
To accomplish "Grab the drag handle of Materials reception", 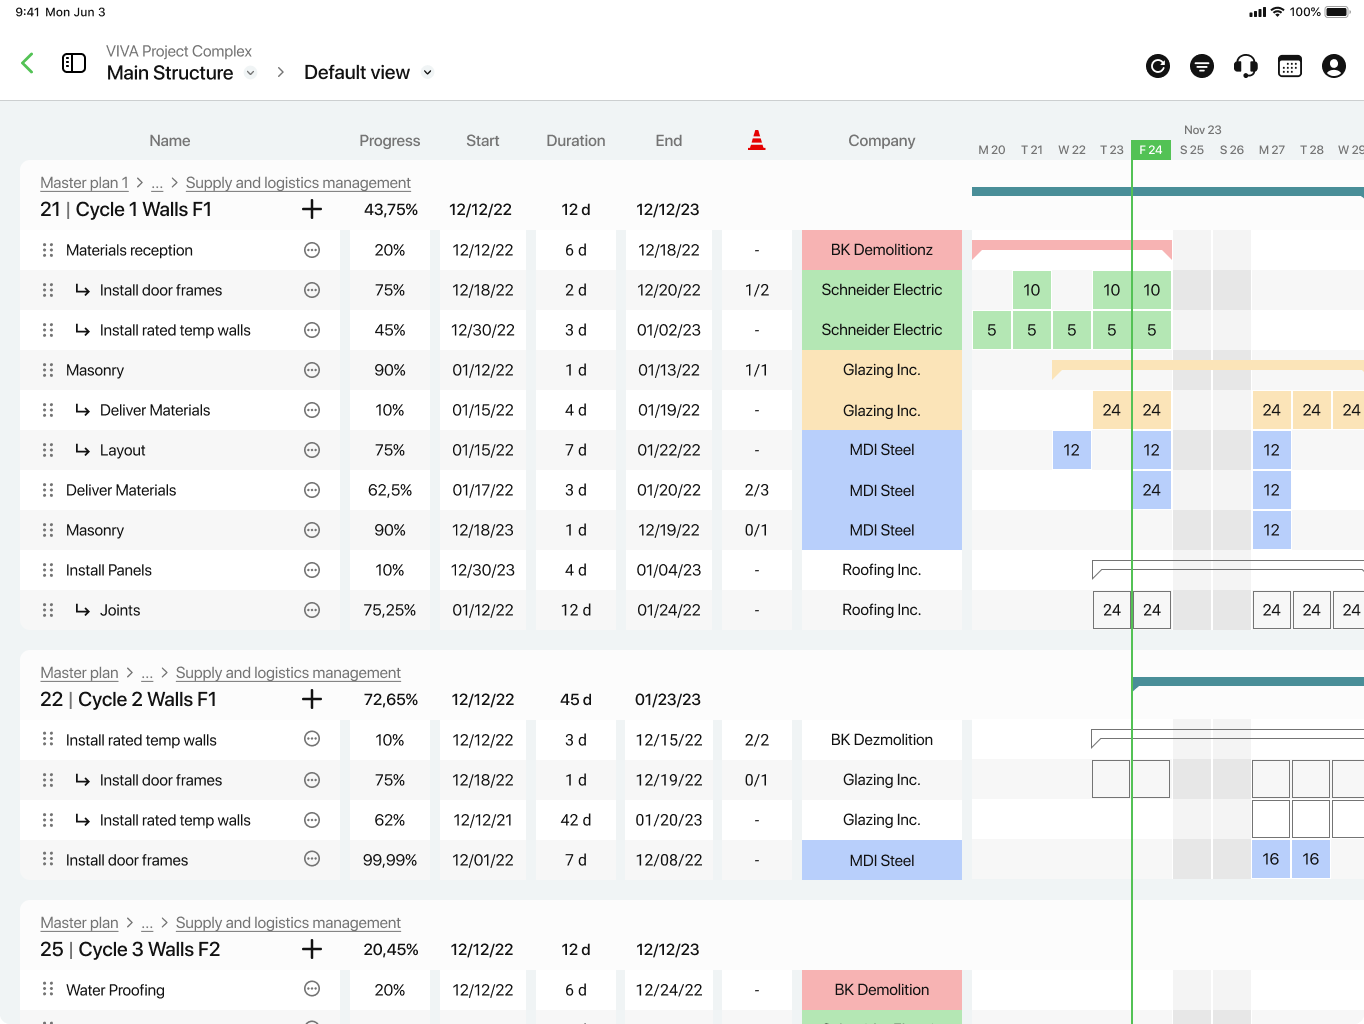I will 48,250.
